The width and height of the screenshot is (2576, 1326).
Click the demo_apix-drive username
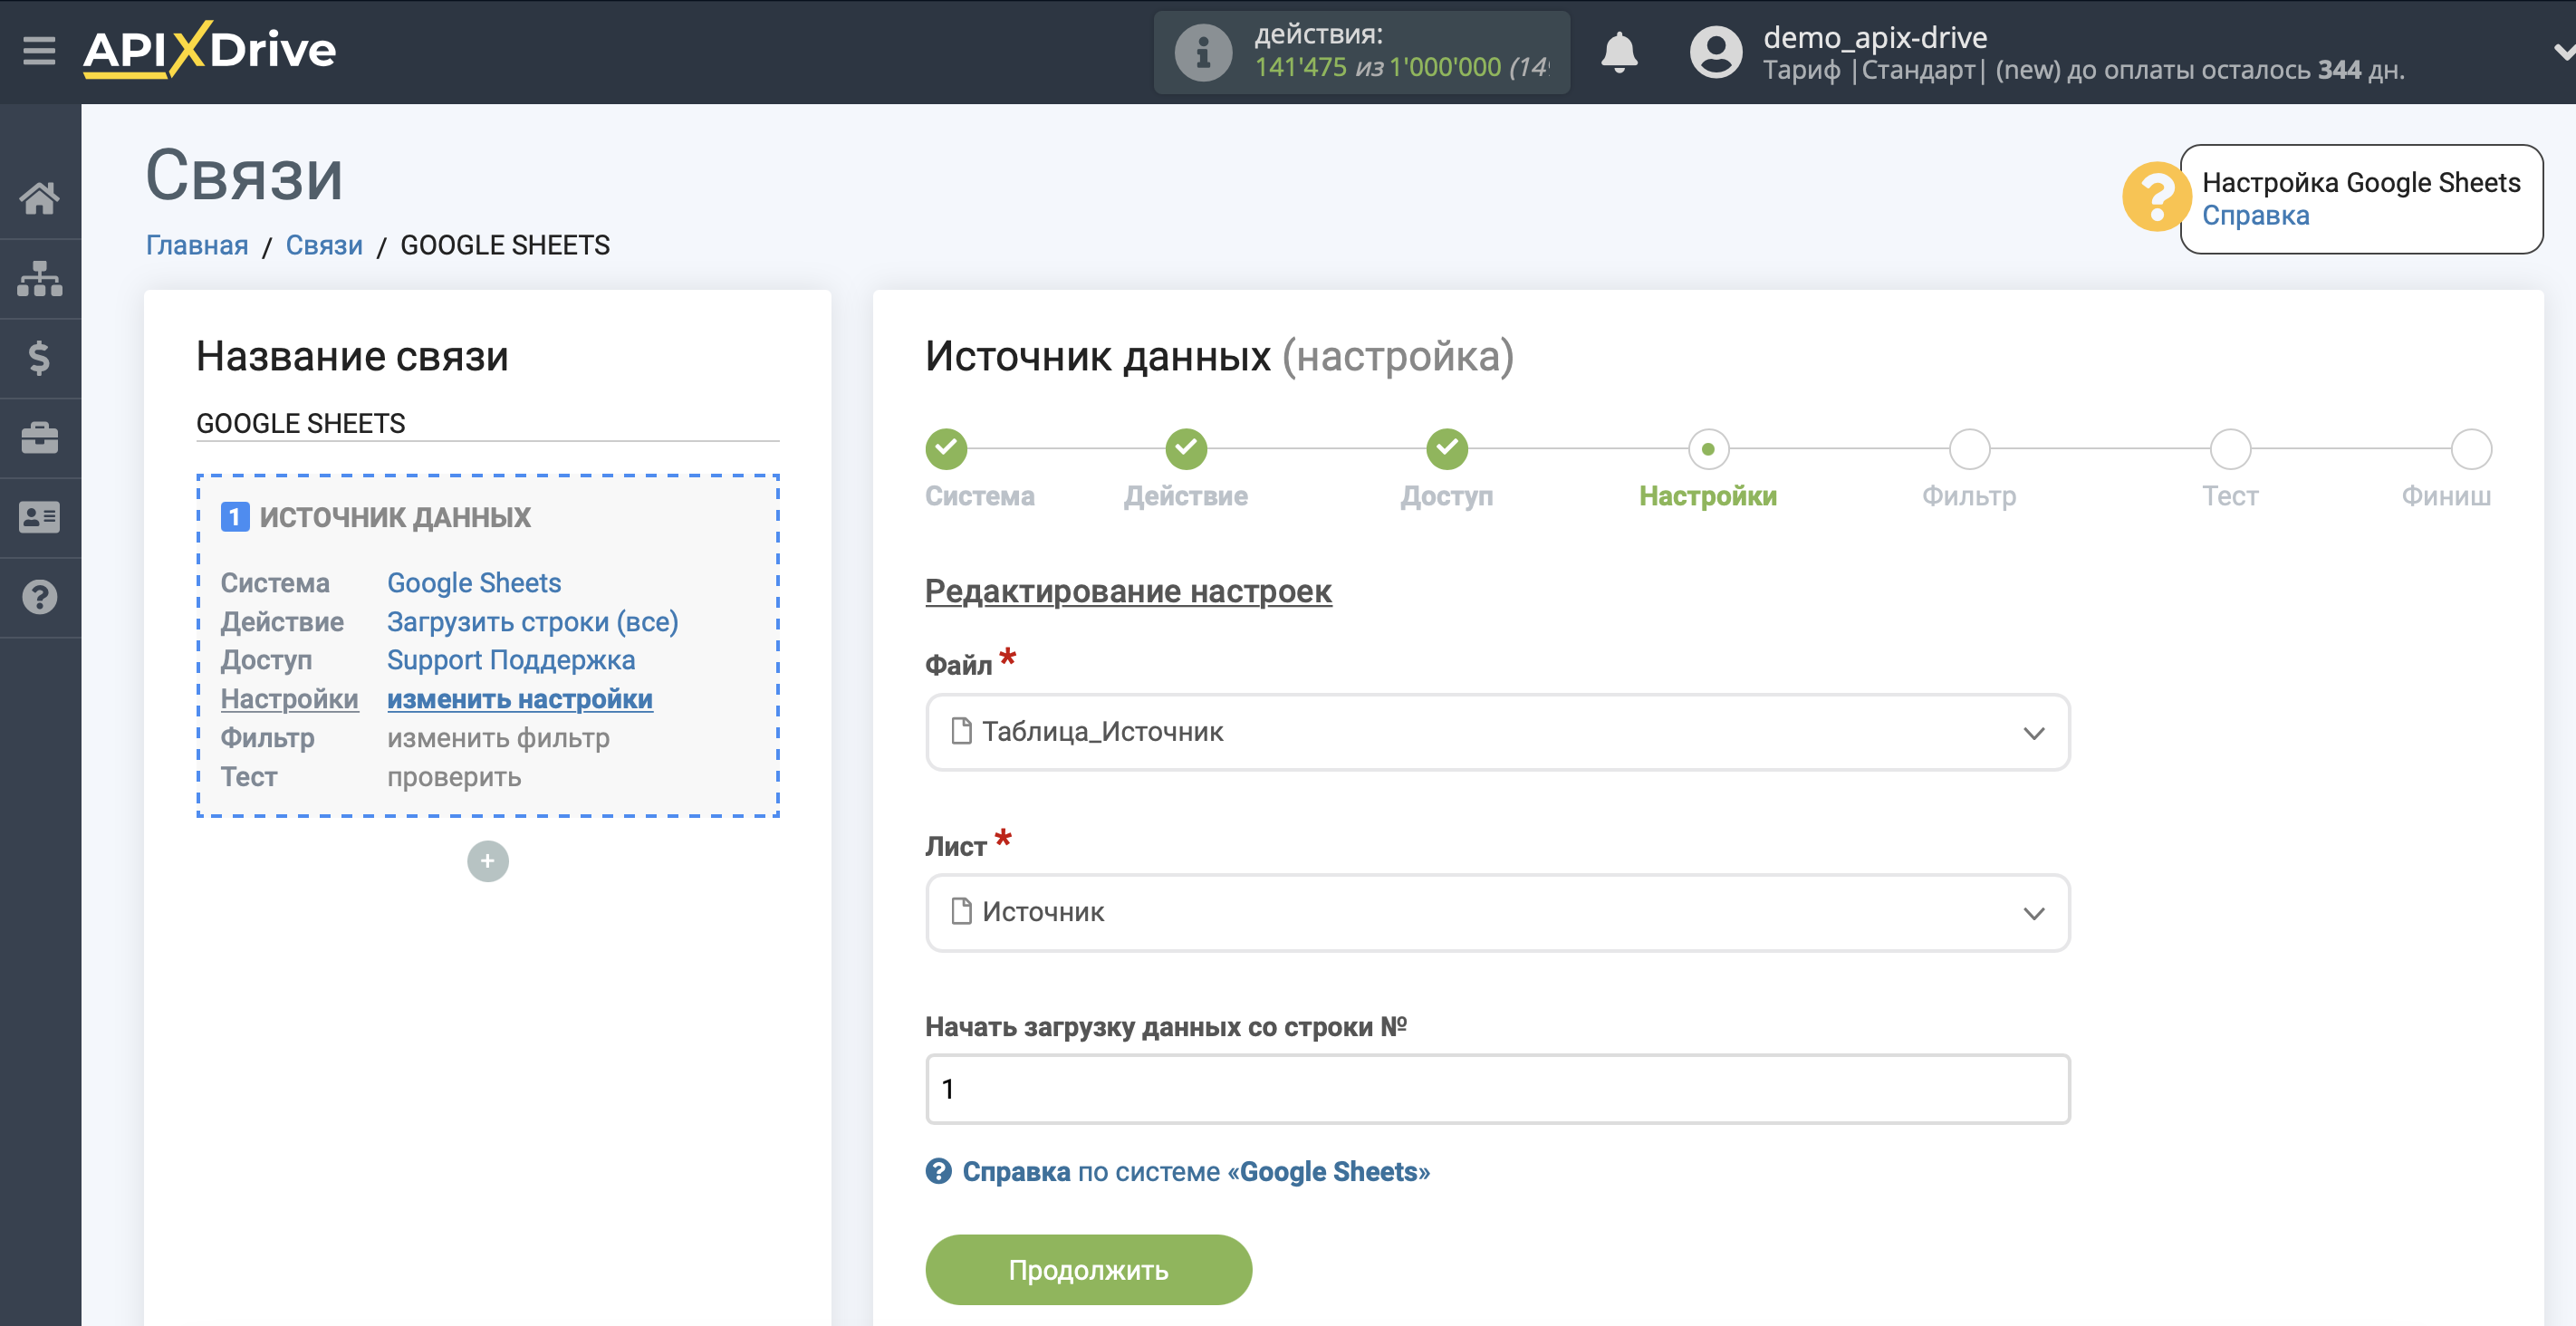(x=1875, y=37)
